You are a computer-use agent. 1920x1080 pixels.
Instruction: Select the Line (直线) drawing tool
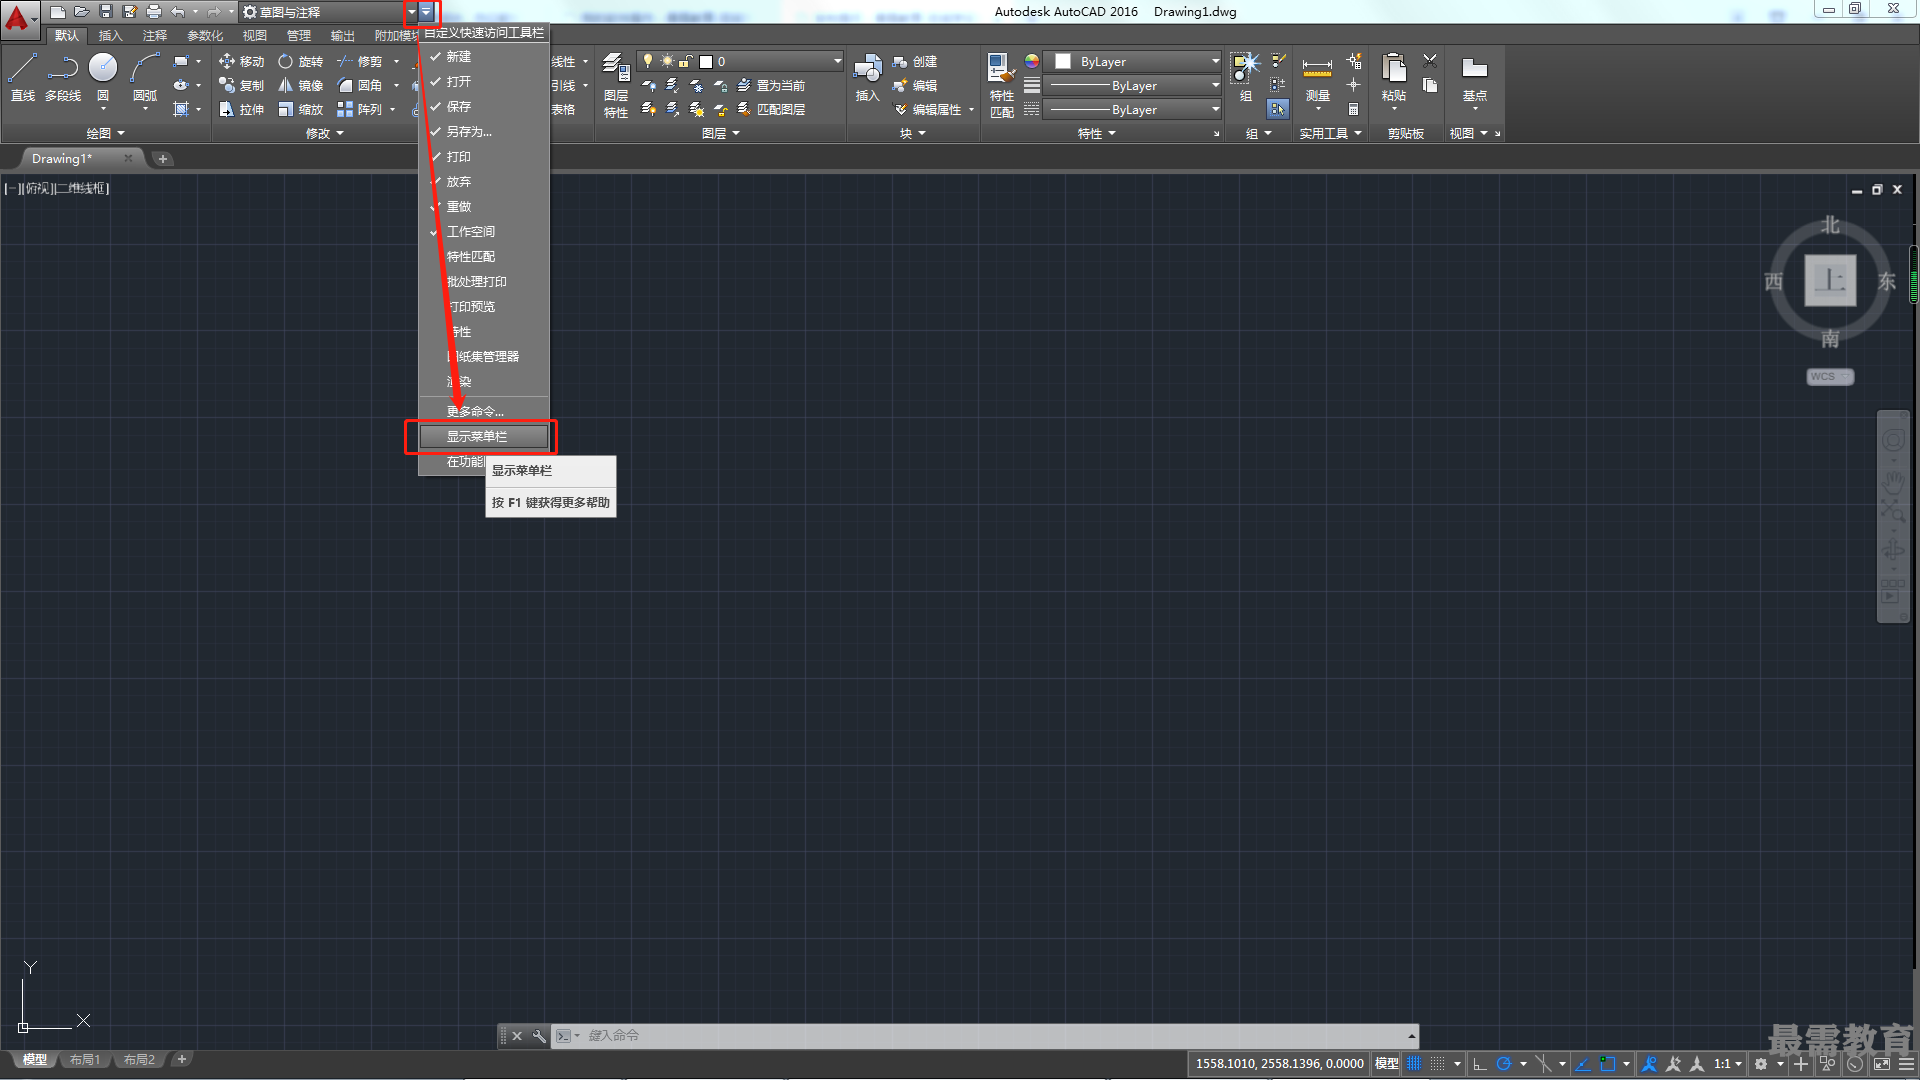pyautogui.click(x=23, y=77)
